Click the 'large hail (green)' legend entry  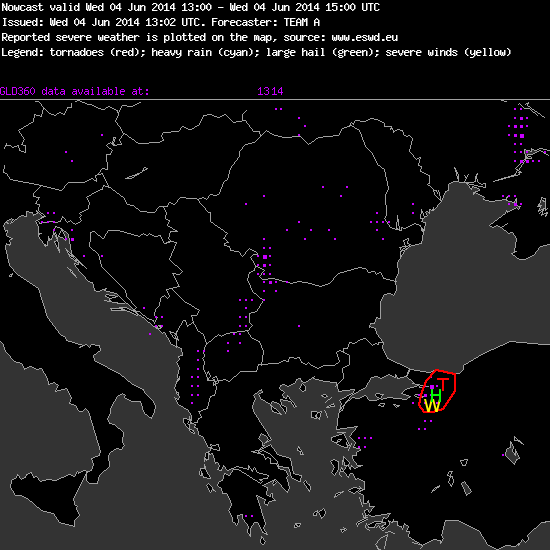click(x=320, y=53)
